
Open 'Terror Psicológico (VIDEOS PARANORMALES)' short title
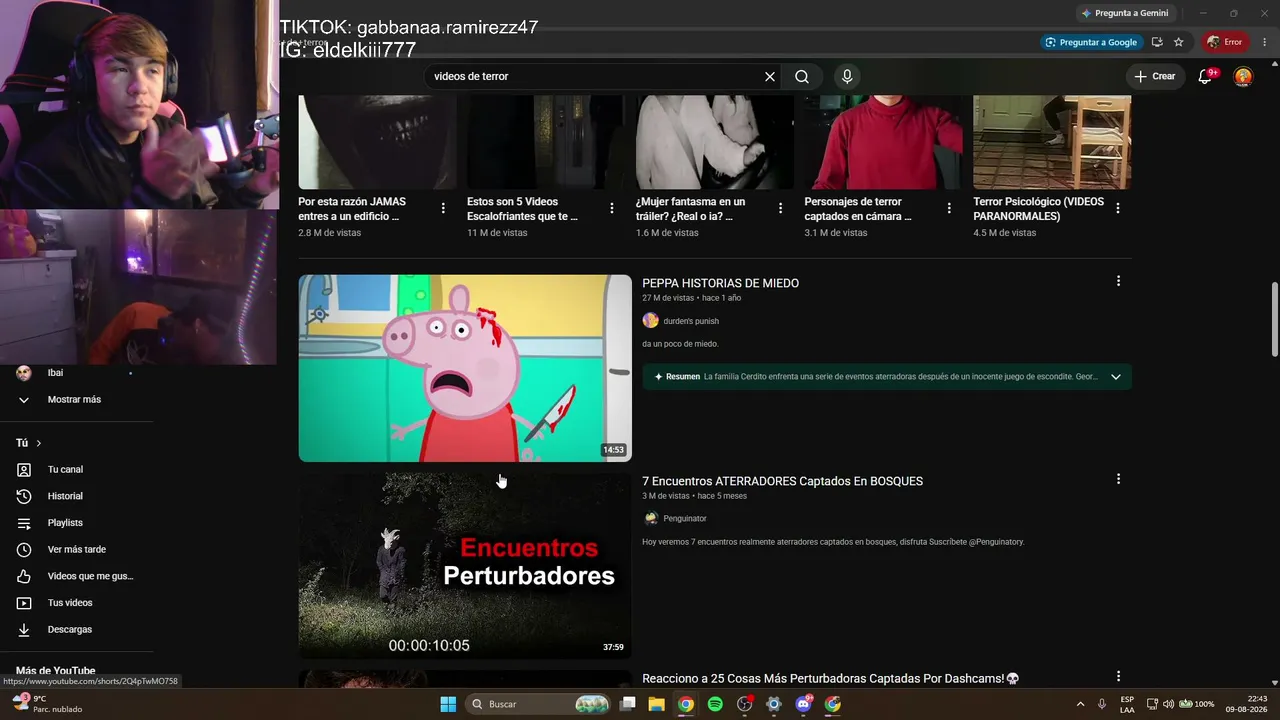(1039, 209)
